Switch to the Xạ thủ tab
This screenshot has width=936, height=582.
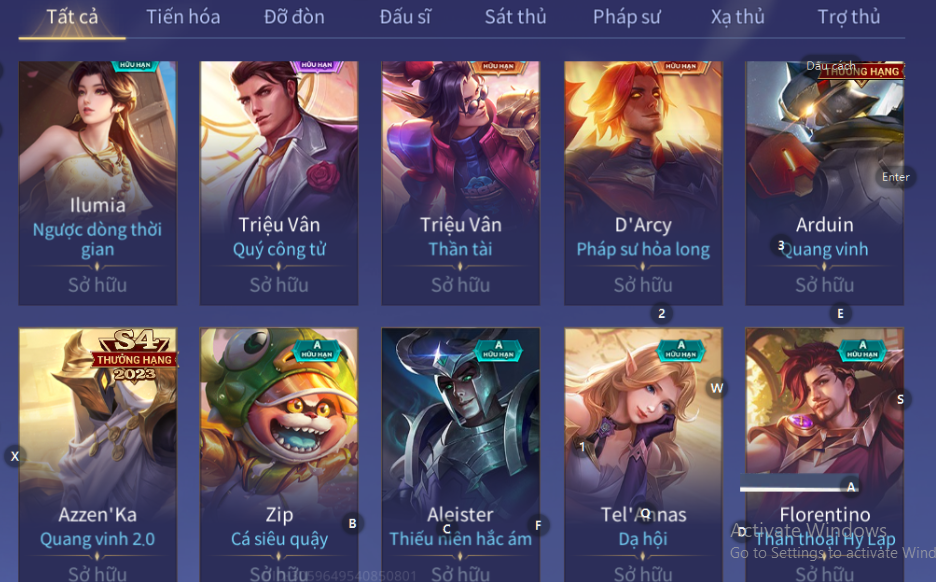click(x=738, y=17)
